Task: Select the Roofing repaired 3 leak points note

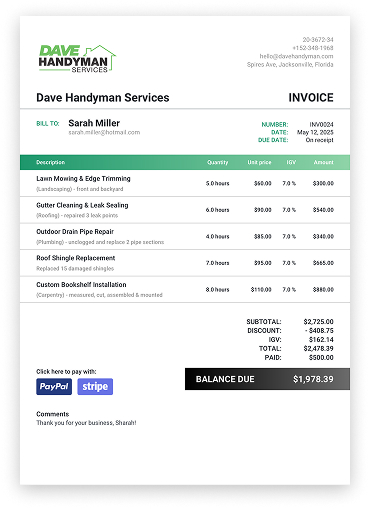Action: pyautogui.click(x=77, y=215)
